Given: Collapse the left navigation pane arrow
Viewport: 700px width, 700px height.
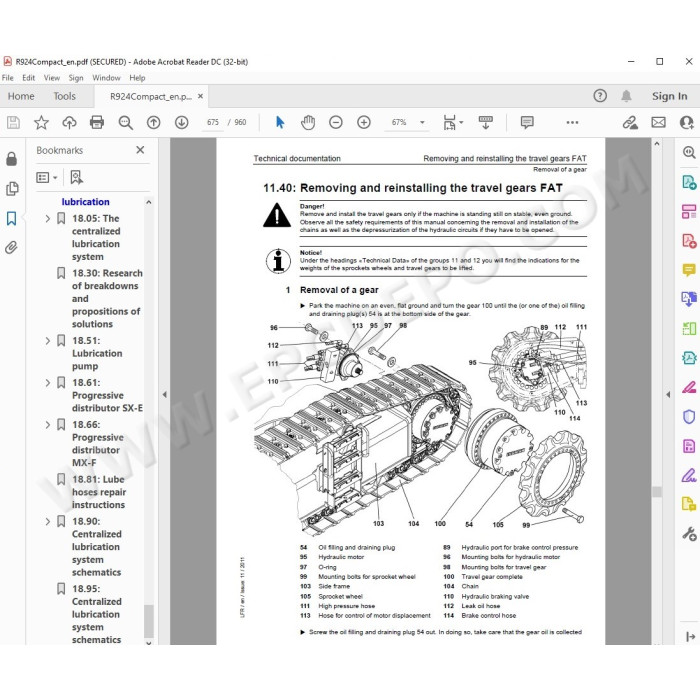Looking at the screenshot, I should (x=164, y=395).
